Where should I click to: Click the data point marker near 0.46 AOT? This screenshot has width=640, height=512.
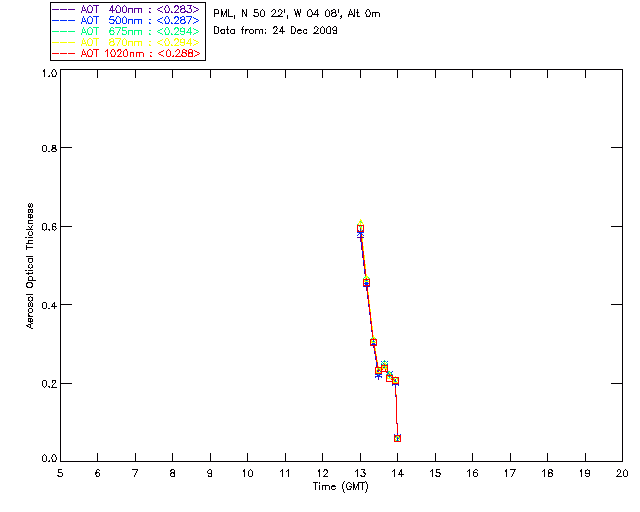click(367, 283)
